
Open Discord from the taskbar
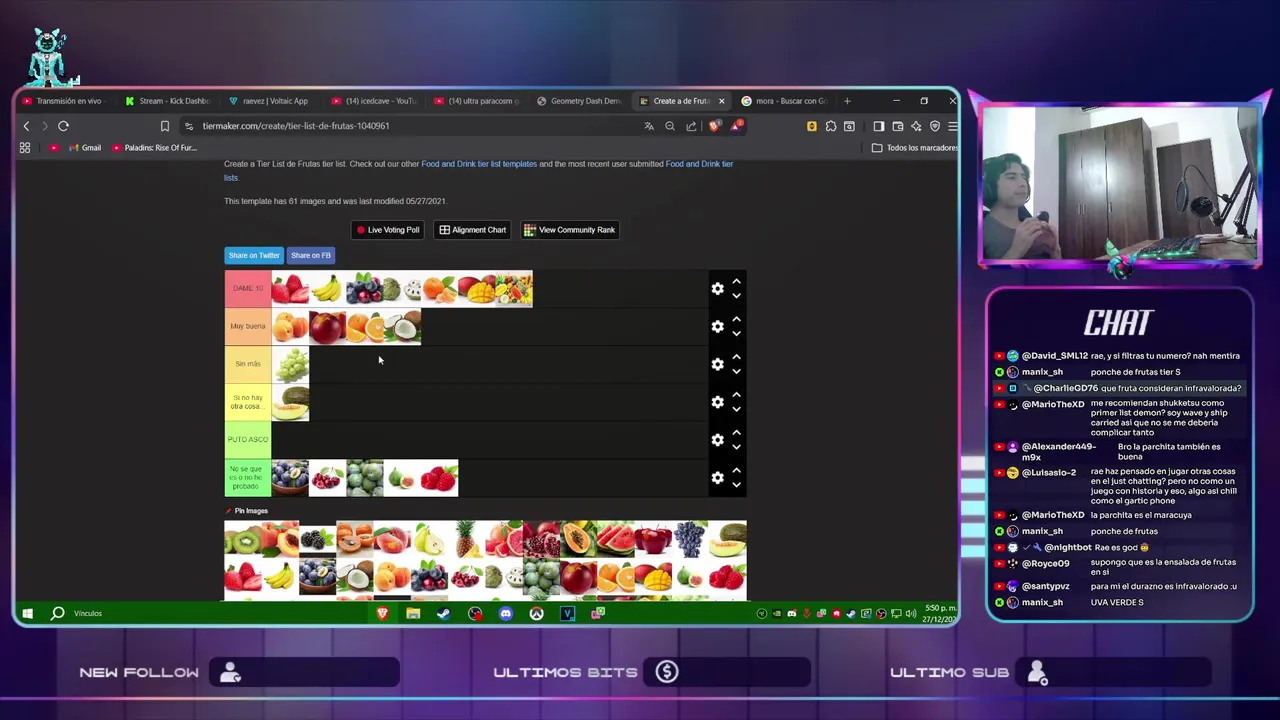pos(506,613)
